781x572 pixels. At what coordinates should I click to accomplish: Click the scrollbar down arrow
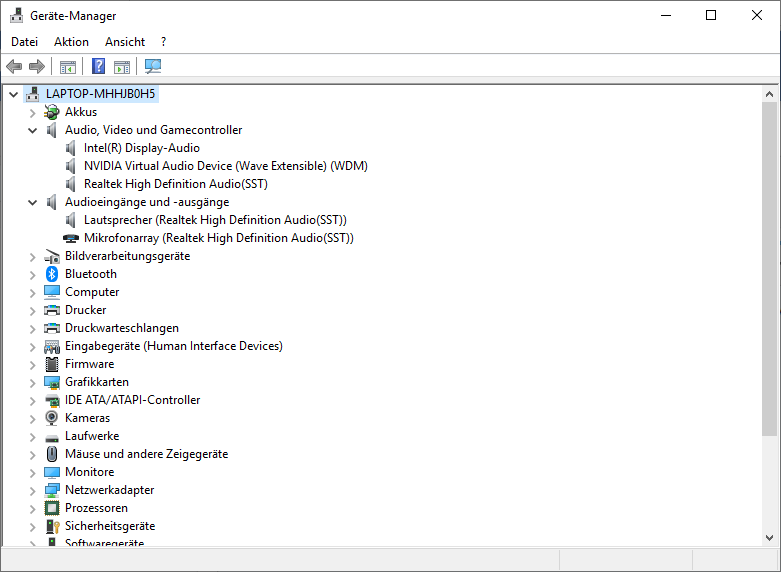[769, 538]
